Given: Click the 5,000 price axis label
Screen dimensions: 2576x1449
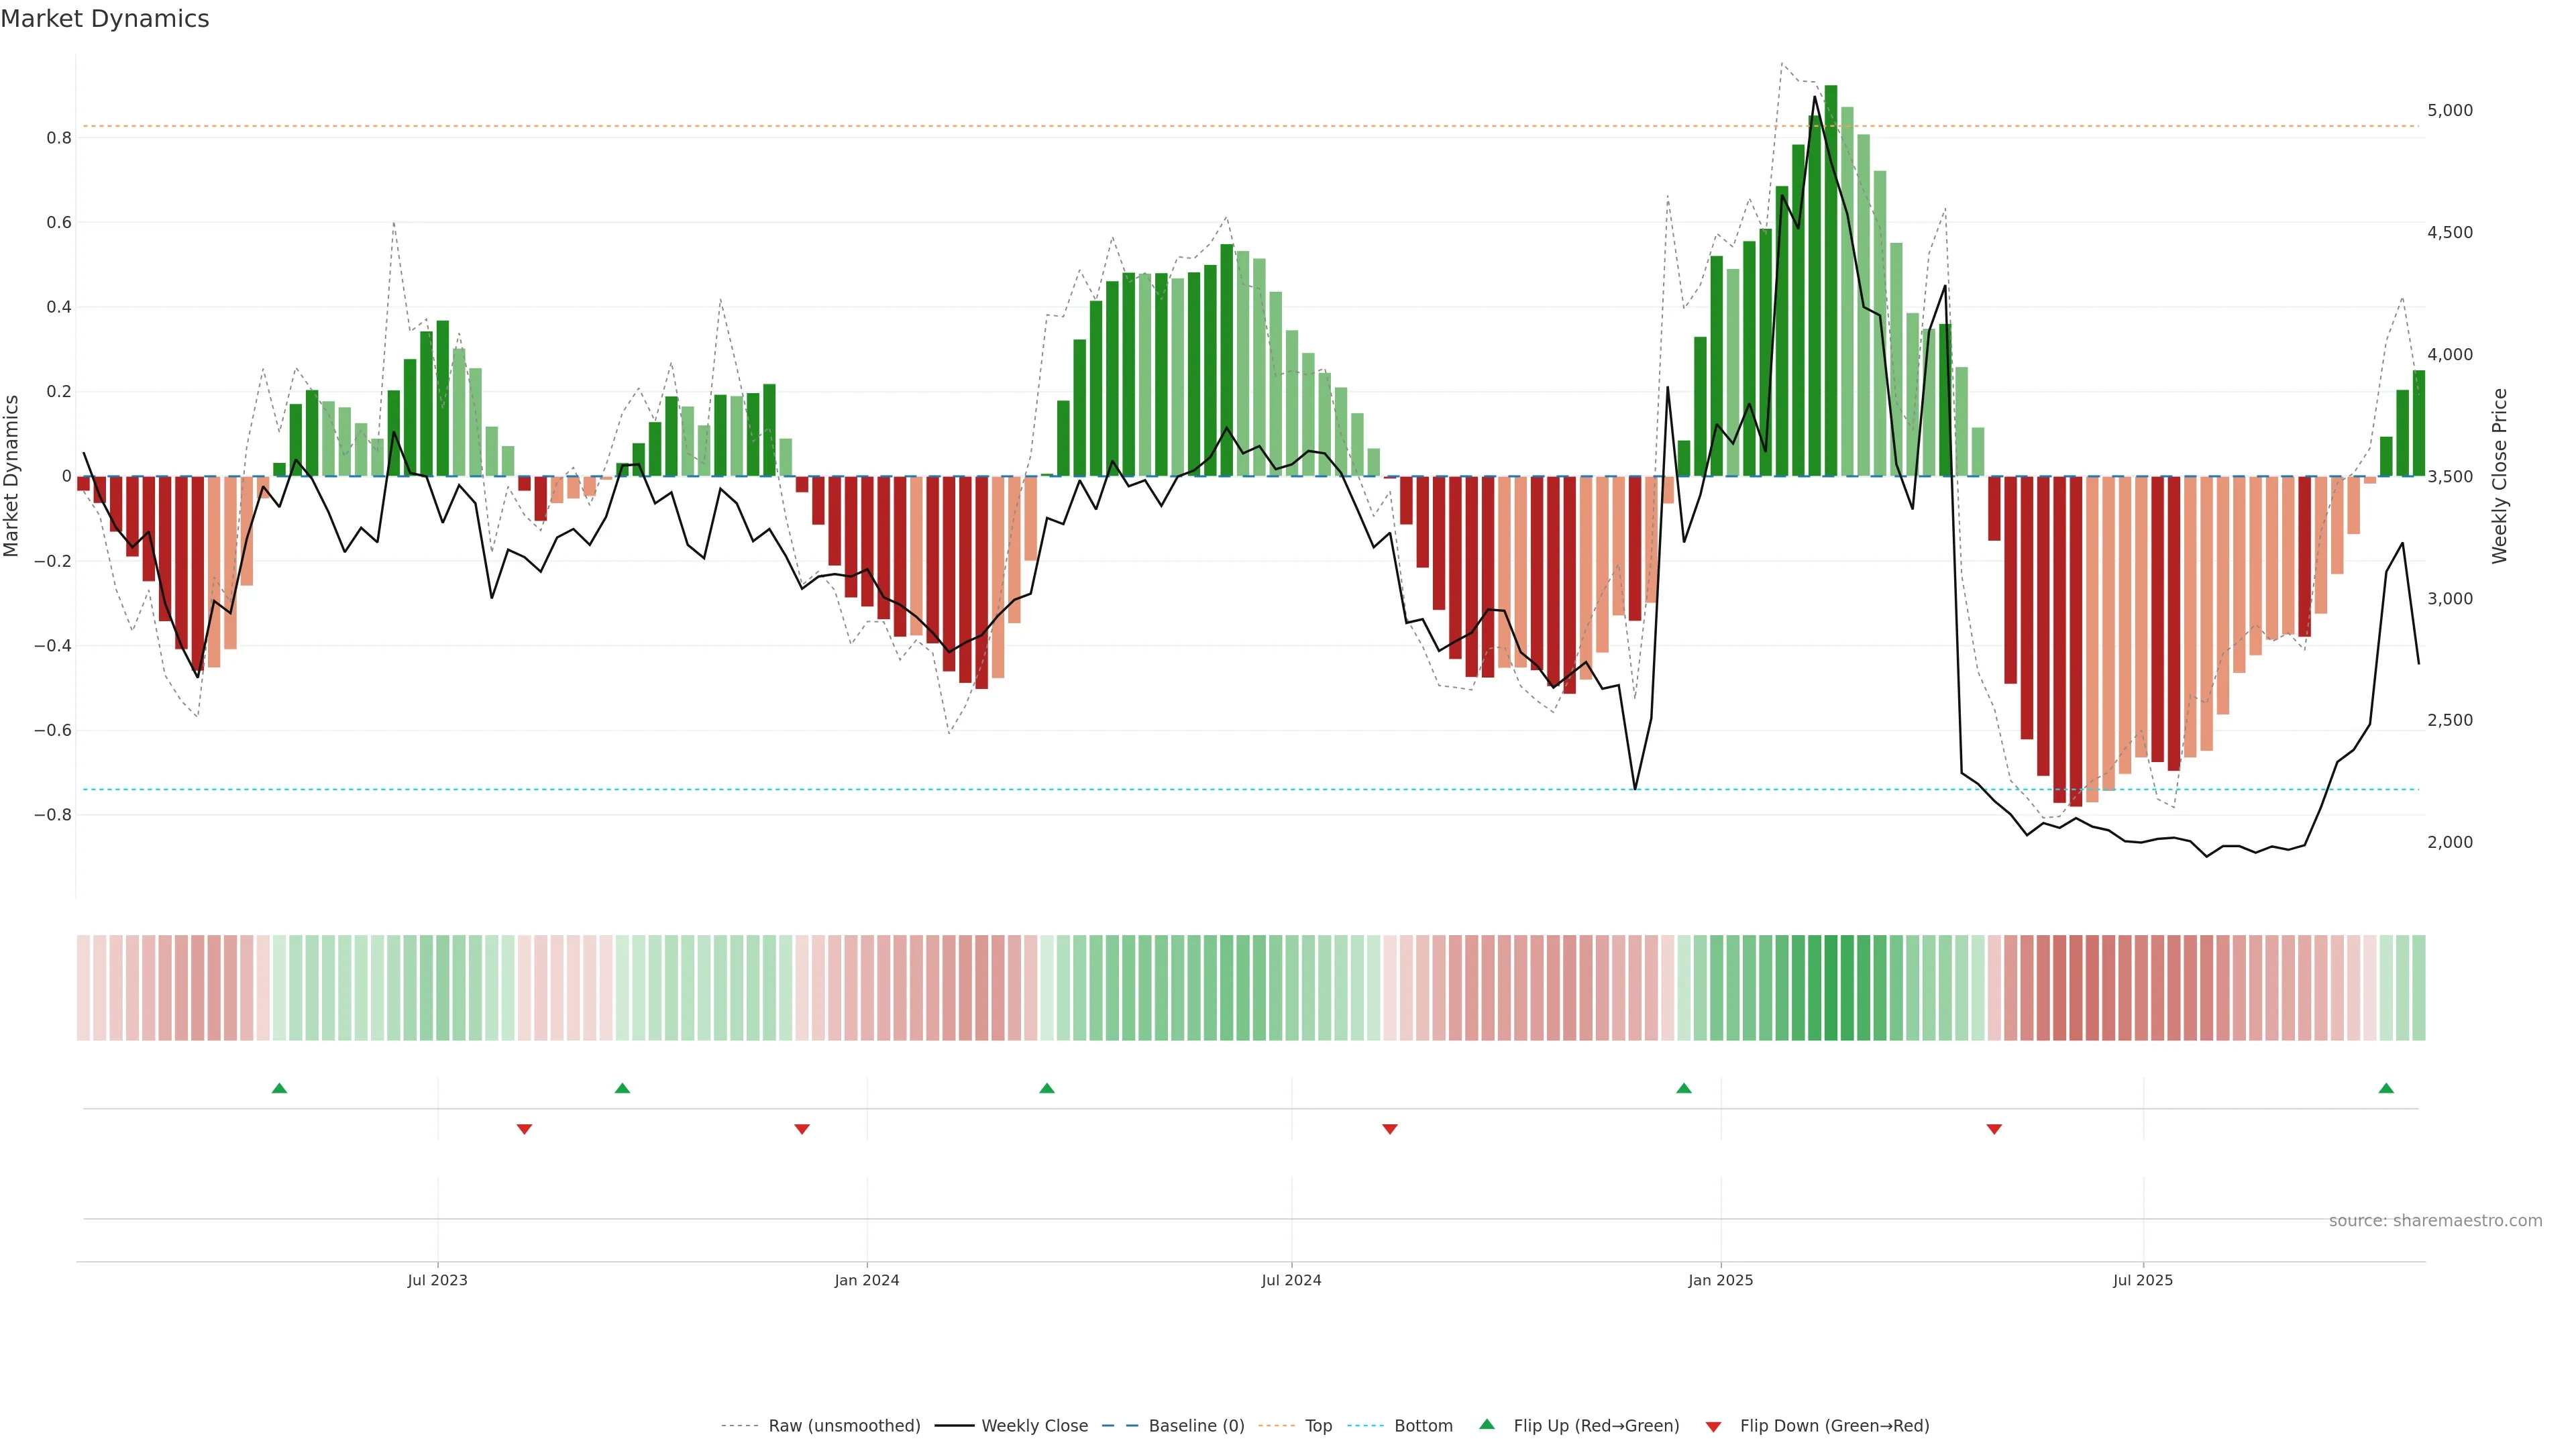Looking at the screenshot, I should 2449,110.
